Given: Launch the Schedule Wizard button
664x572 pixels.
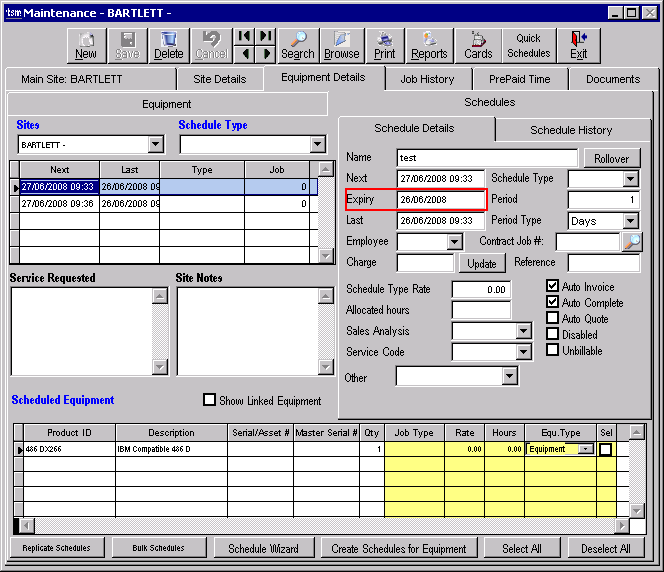Looking at the screenshot, I should [x=263, y=549].
